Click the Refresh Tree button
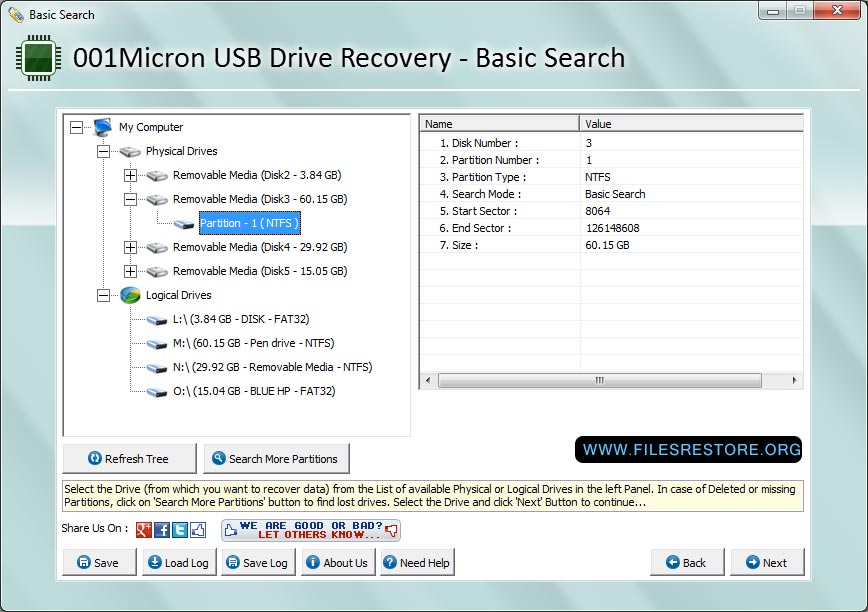This screenshot has width=868, height=612. (130, 459)
